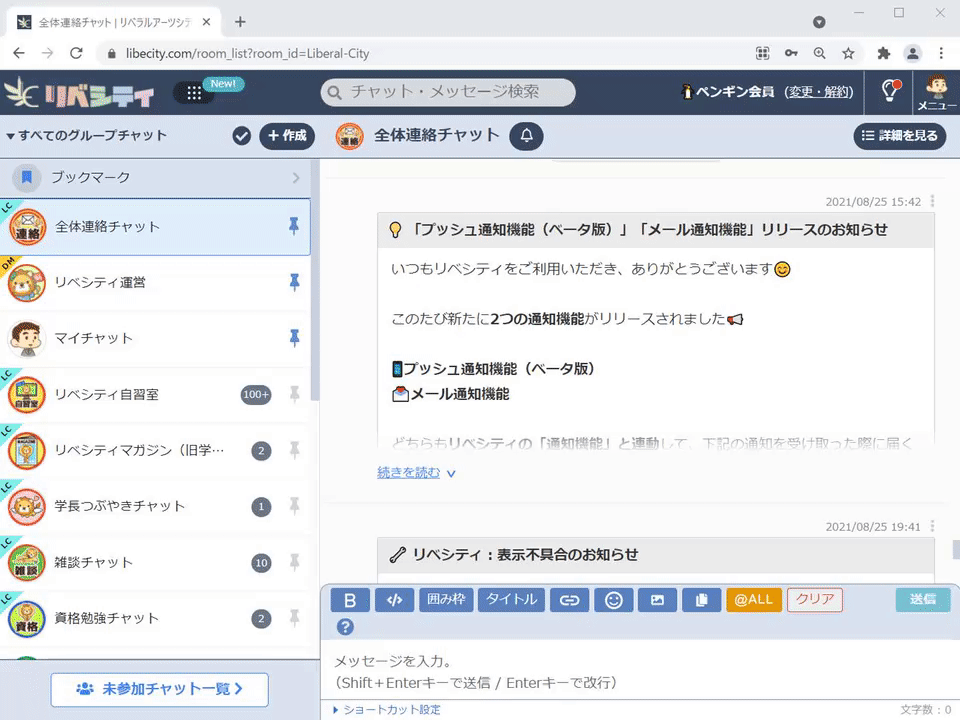Viewport: 960px width, 720px height.
Task: Open the Chrome three-dot menu
Action: click(941, 53)
